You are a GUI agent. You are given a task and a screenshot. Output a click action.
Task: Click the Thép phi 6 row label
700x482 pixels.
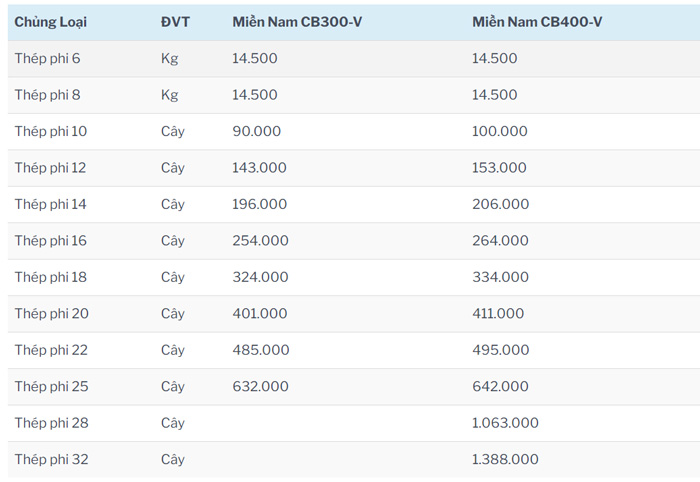coord(47,58)
